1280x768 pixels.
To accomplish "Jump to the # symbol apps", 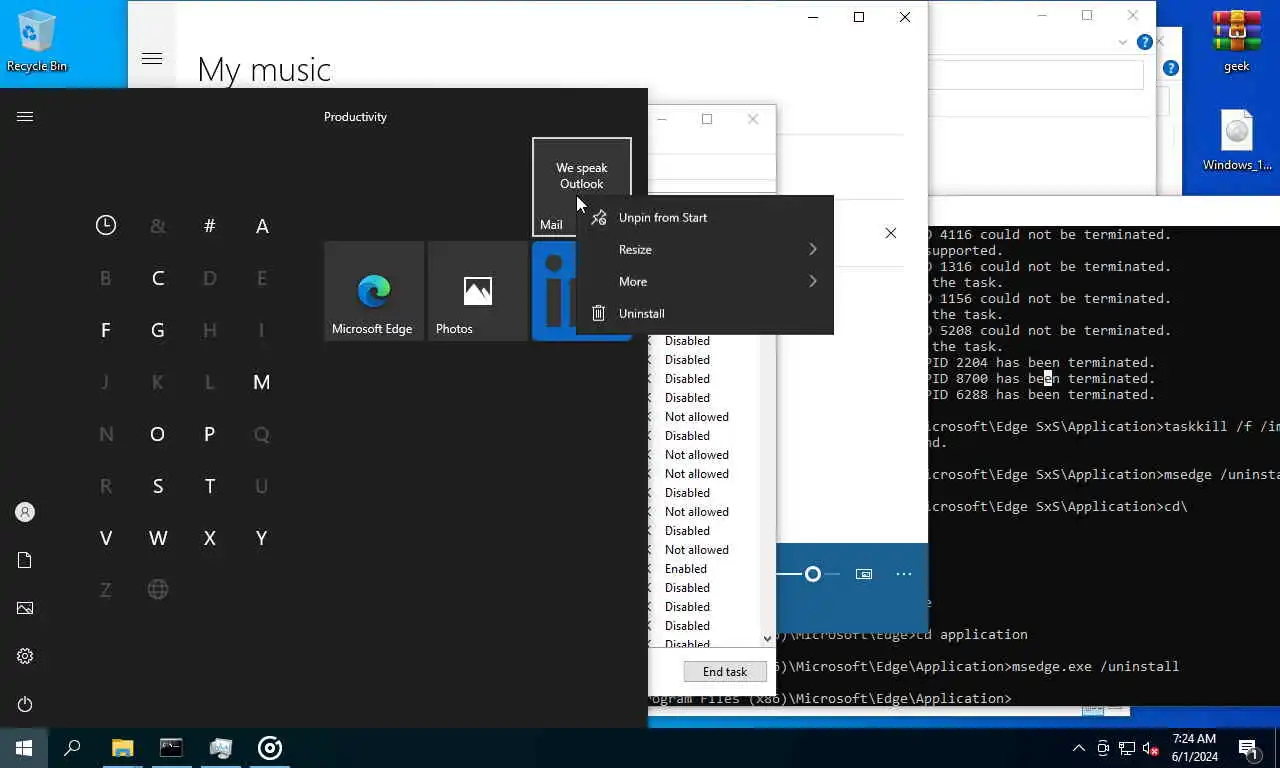I will (x=210, y=226).
